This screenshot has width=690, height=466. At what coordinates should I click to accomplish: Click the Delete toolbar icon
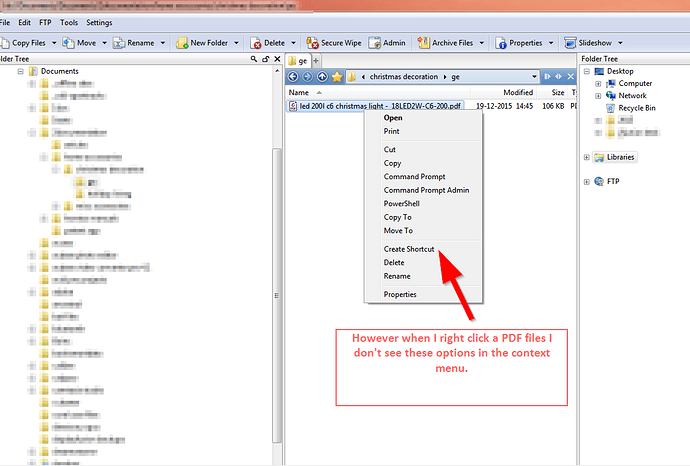click(256, 43)
